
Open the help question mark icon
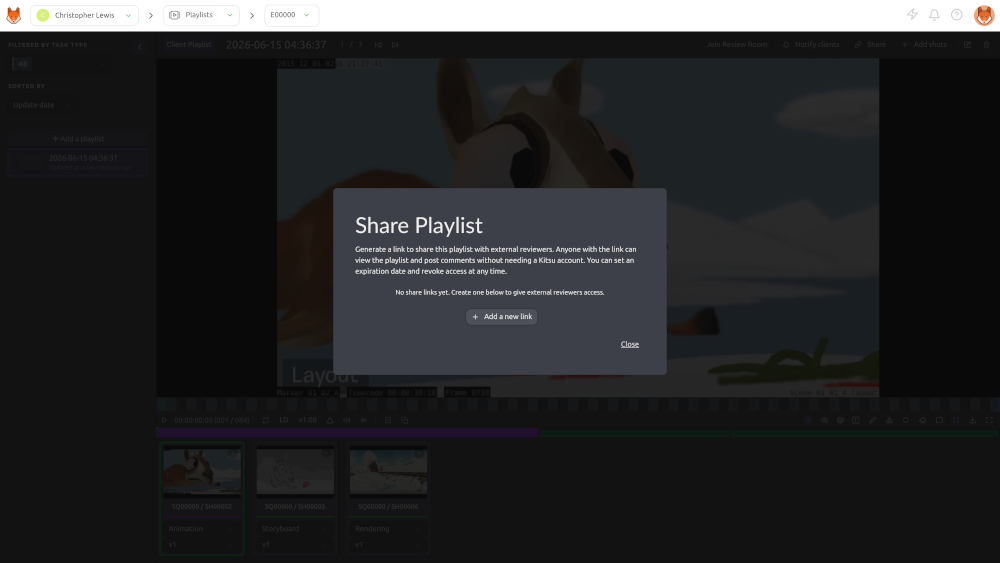(x=956, y=15)
